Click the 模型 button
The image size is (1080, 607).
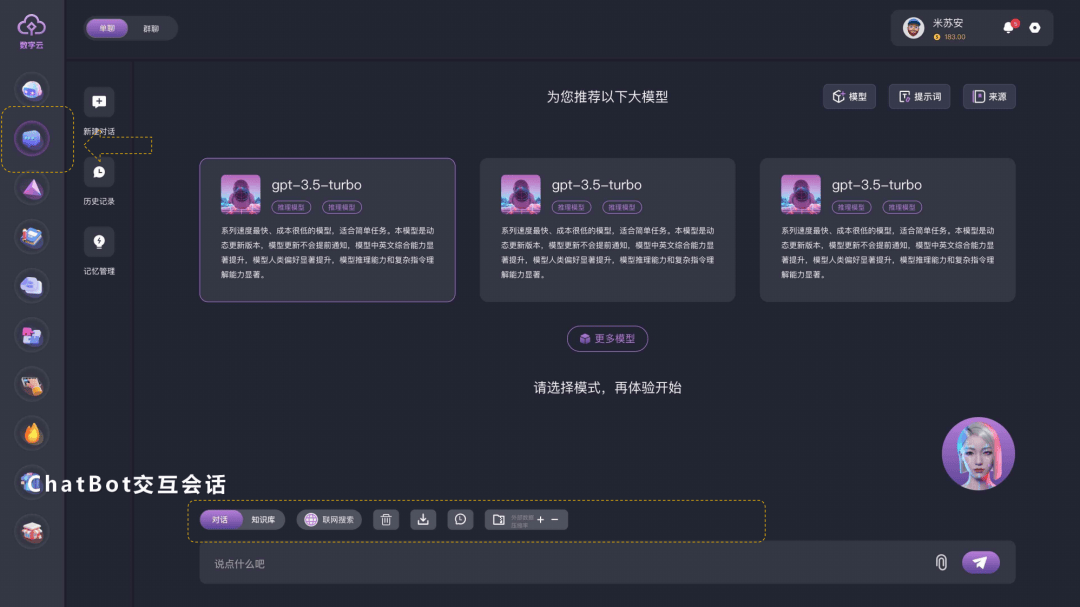[849, 96]
